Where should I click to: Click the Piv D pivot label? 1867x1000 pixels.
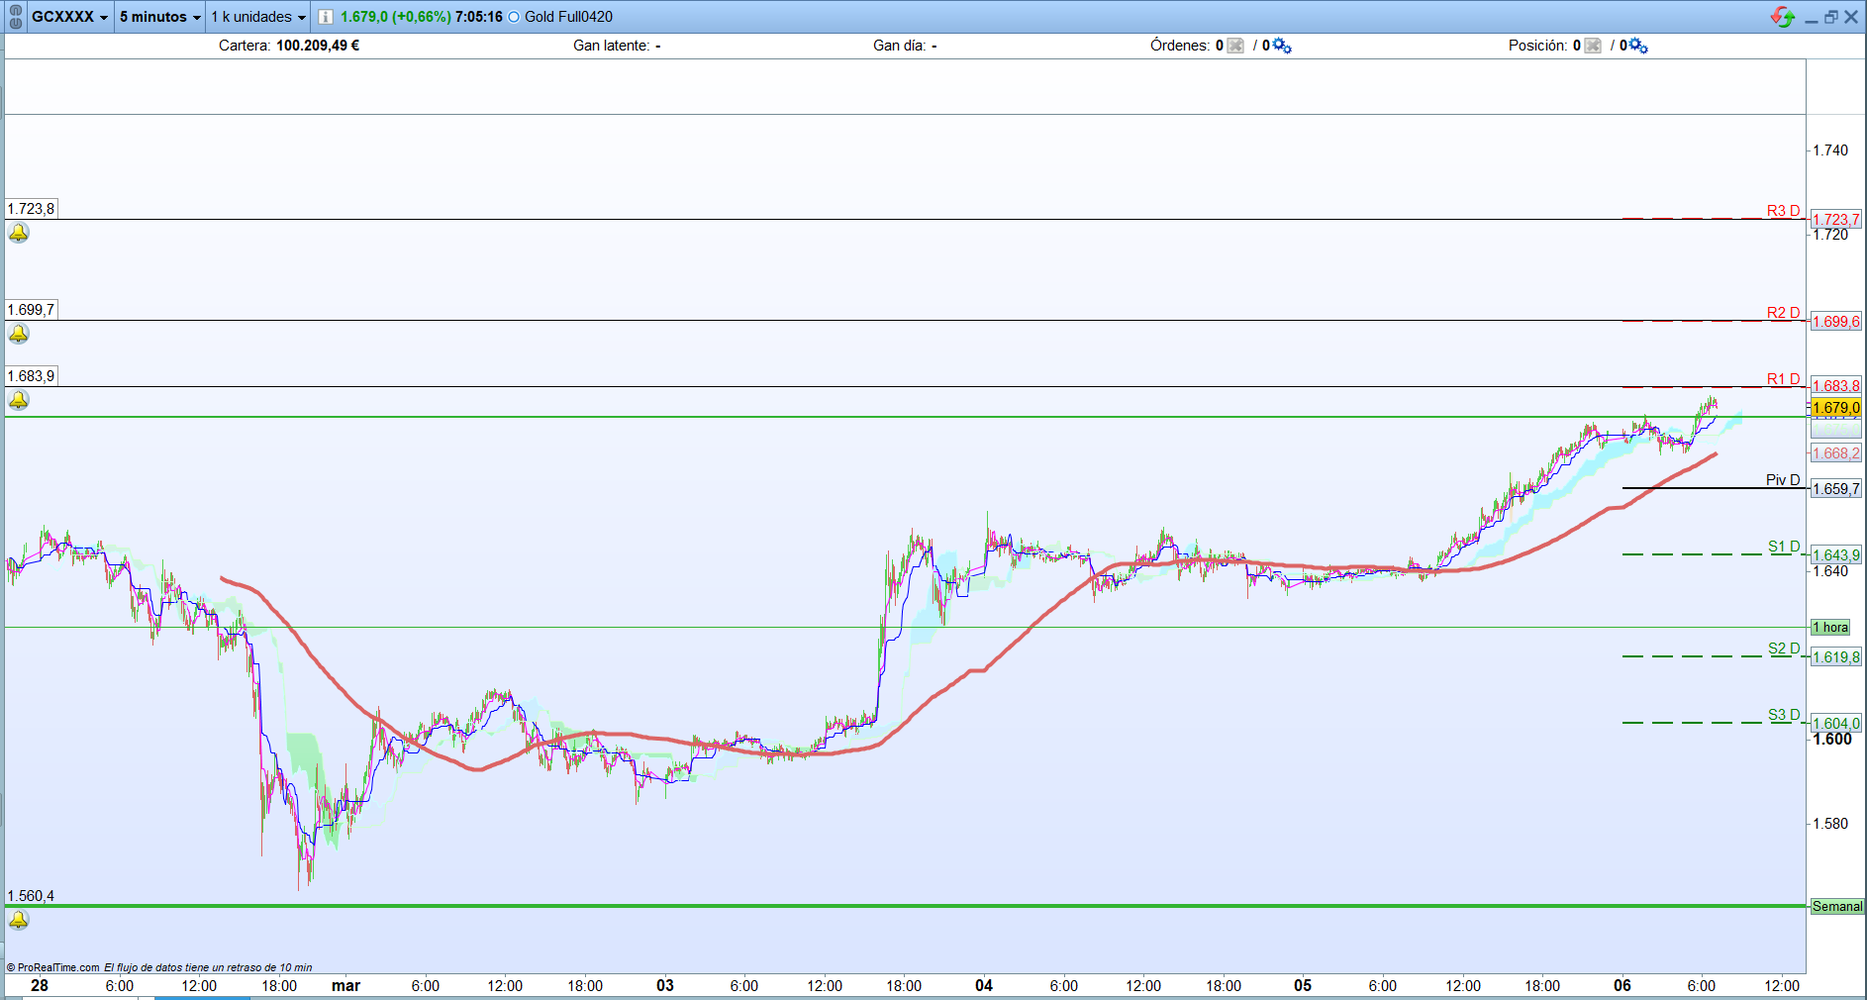point(1783,480)
